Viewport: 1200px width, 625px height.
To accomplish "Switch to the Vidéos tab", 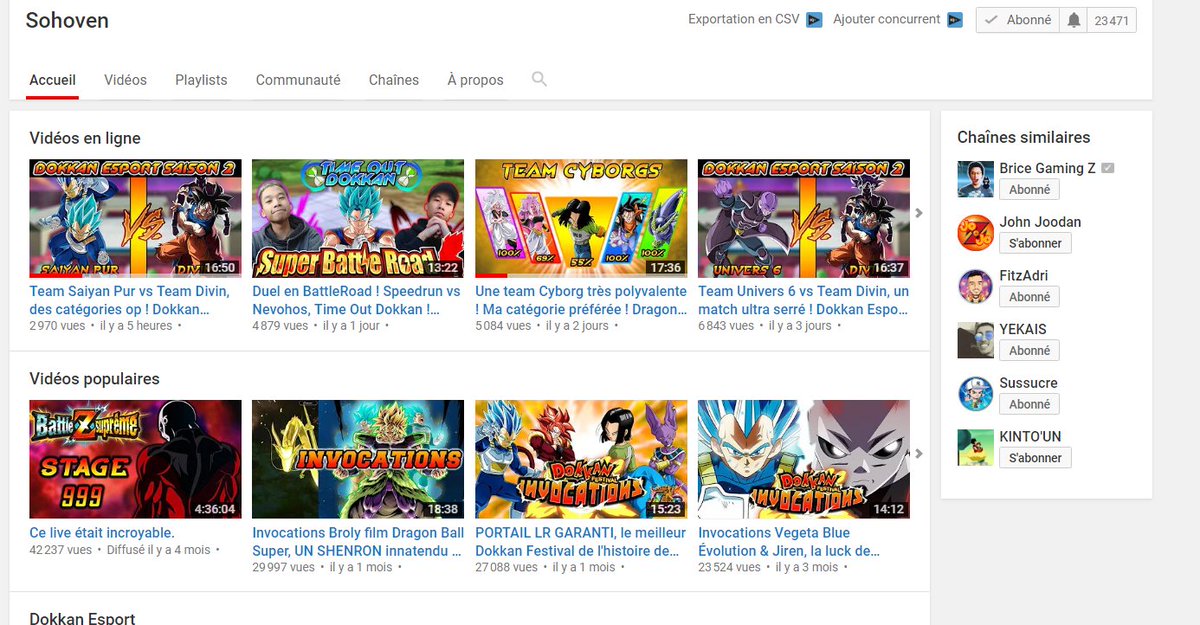I will (x=125, y=80).
